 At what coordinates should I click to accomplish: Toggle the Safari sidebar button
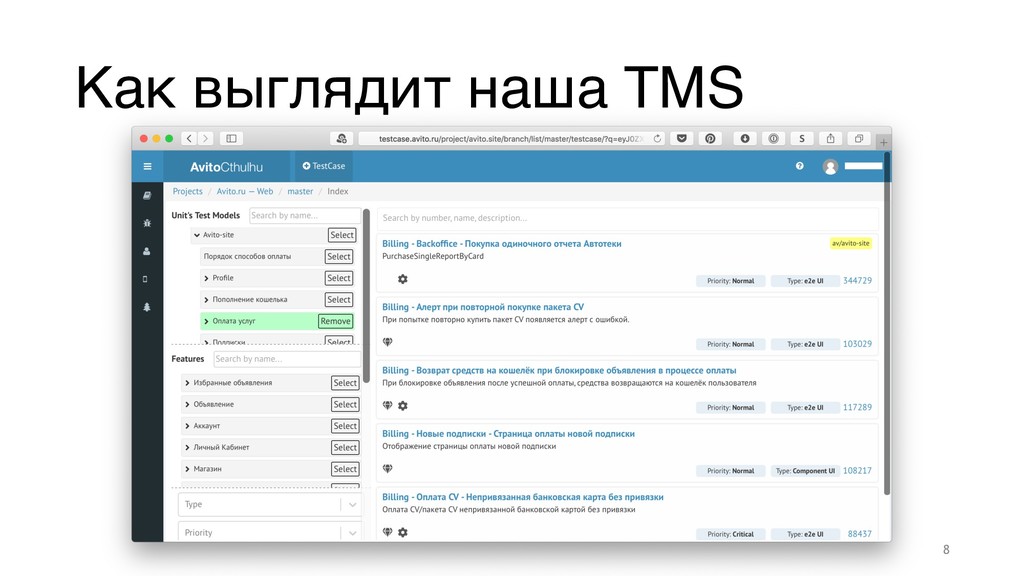point(231,138)
